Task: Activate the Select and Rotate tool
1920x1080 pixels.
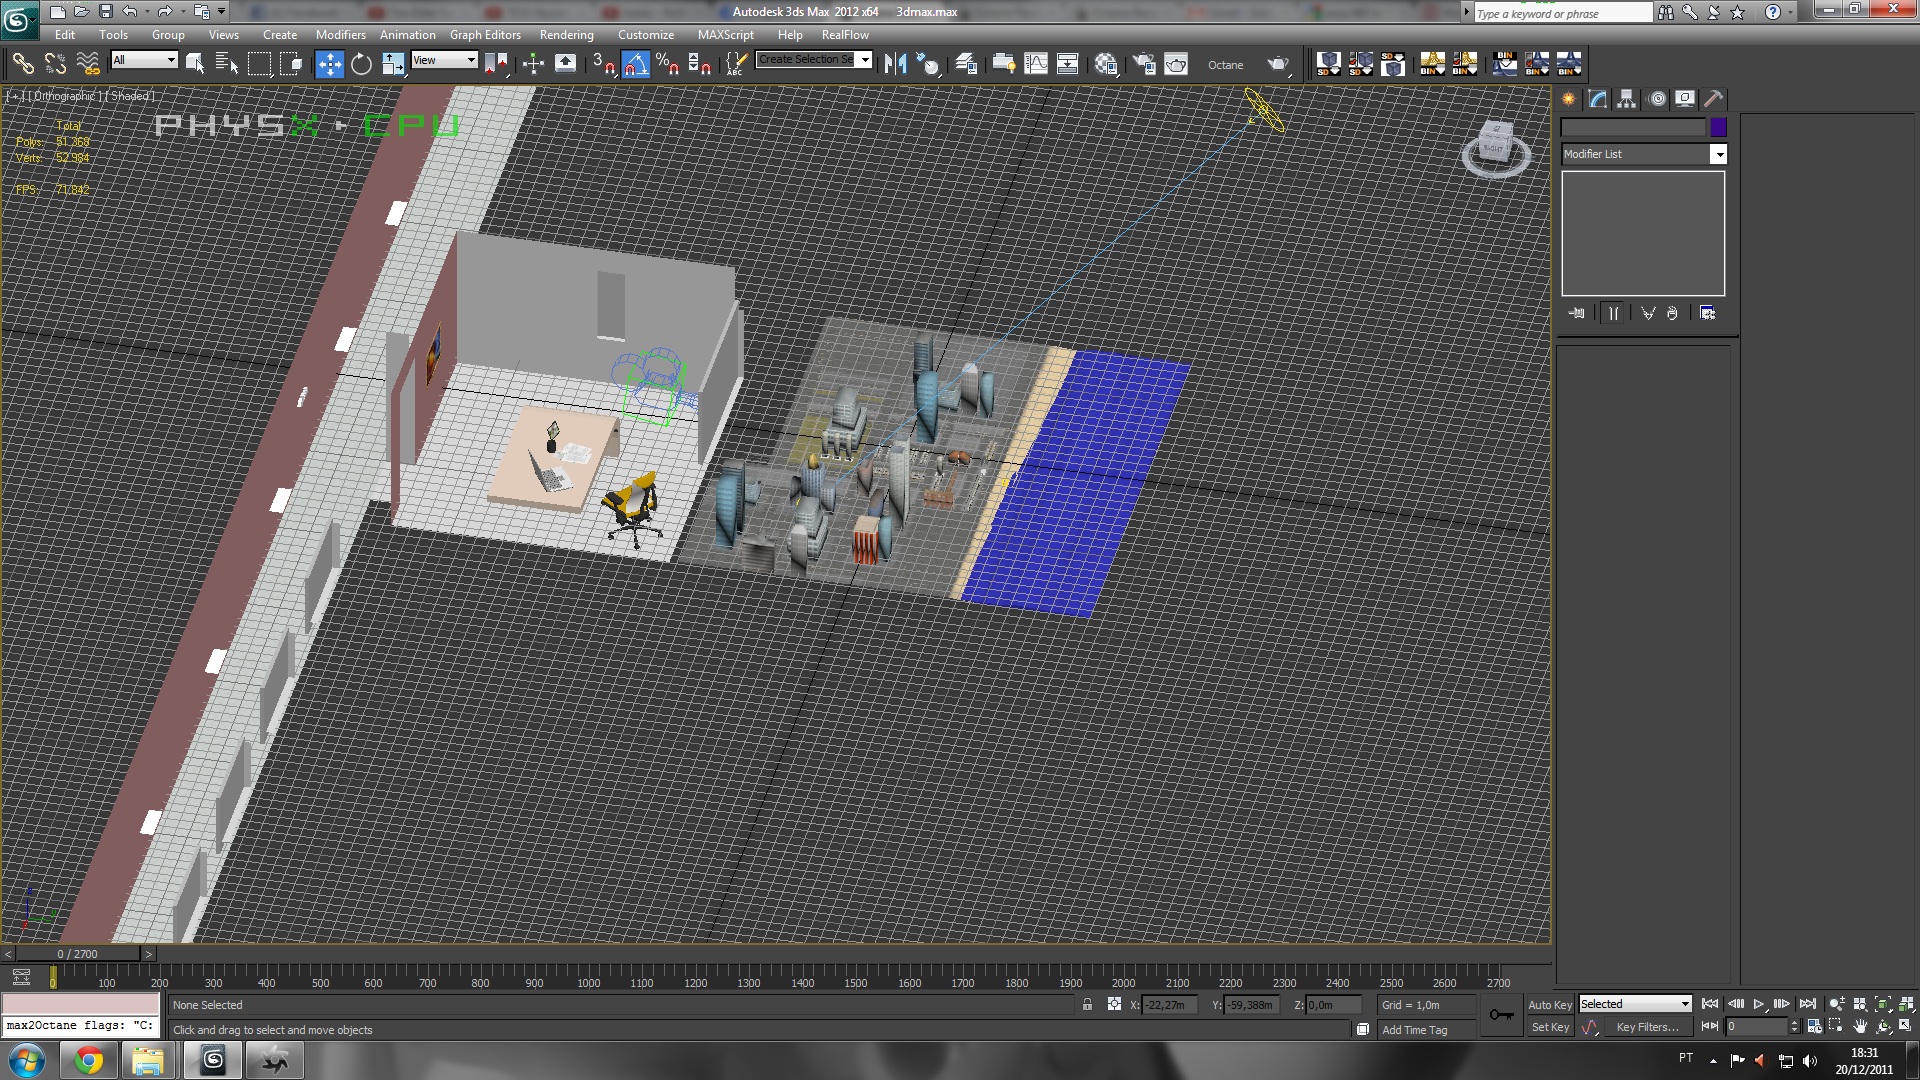Action: [361, 65]
